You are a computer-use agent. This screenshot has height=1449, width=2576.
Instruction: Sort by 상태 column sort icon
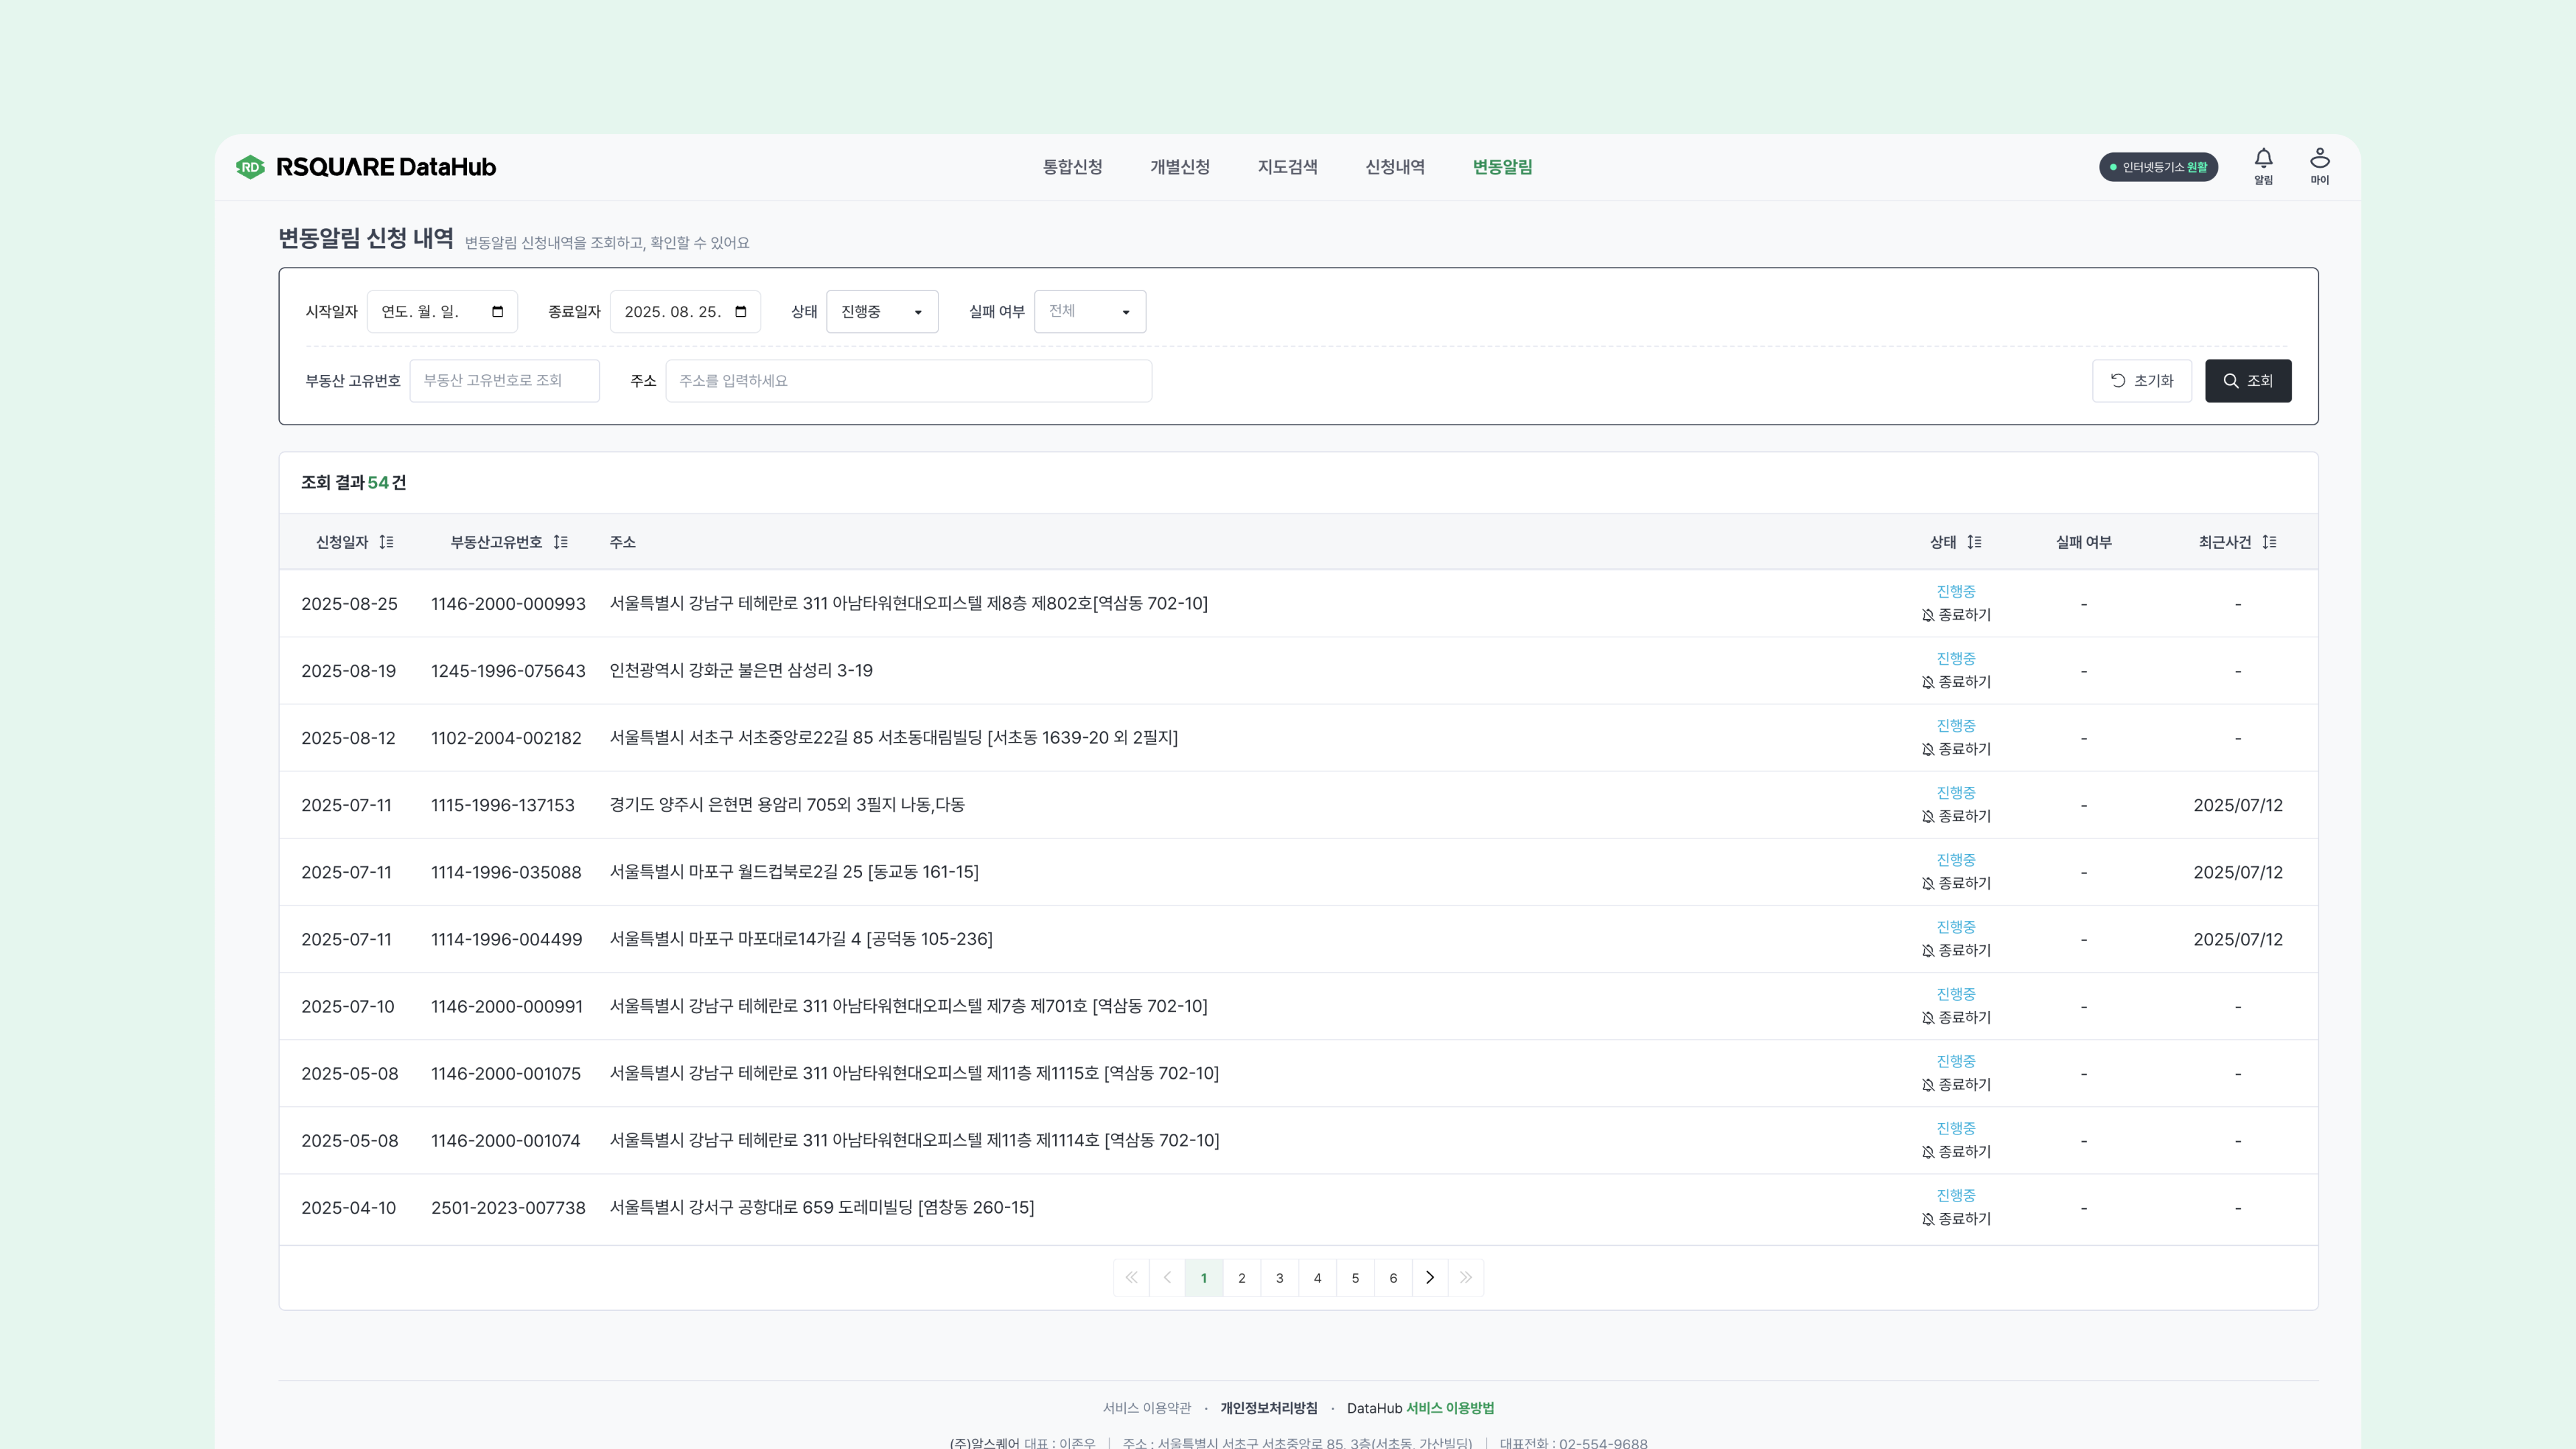(1973, 542)
